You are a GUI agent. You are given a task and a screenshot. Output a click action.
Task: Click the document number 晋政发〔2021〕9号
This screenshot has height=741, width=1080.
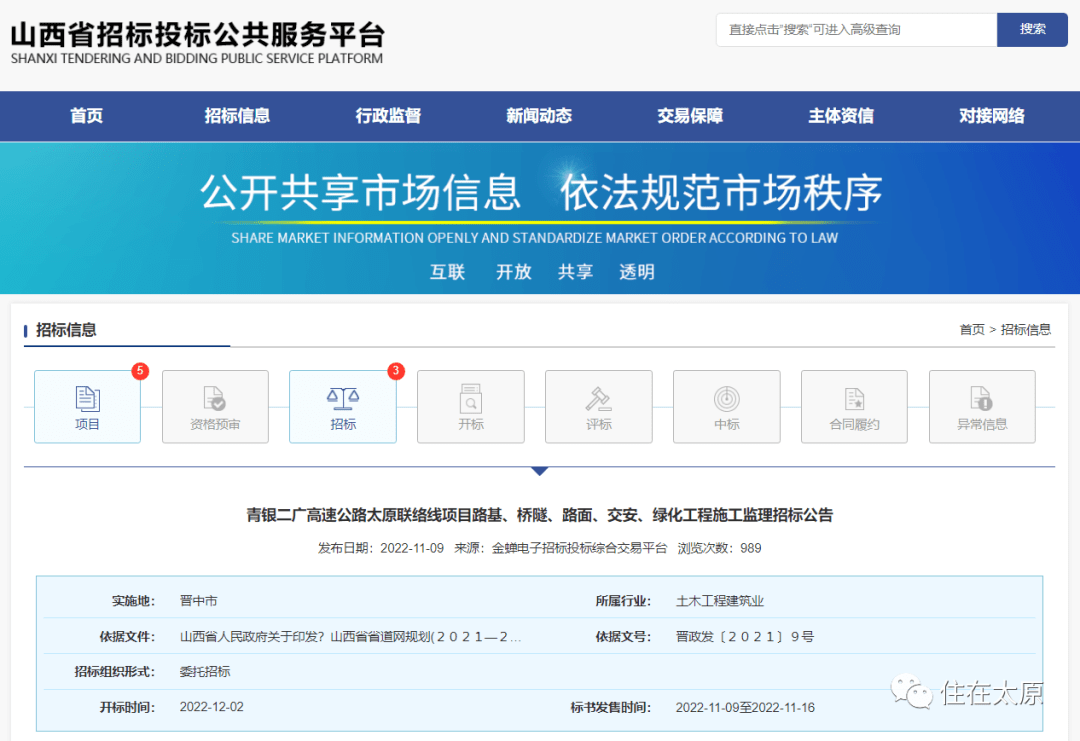(x=745, y=636)
